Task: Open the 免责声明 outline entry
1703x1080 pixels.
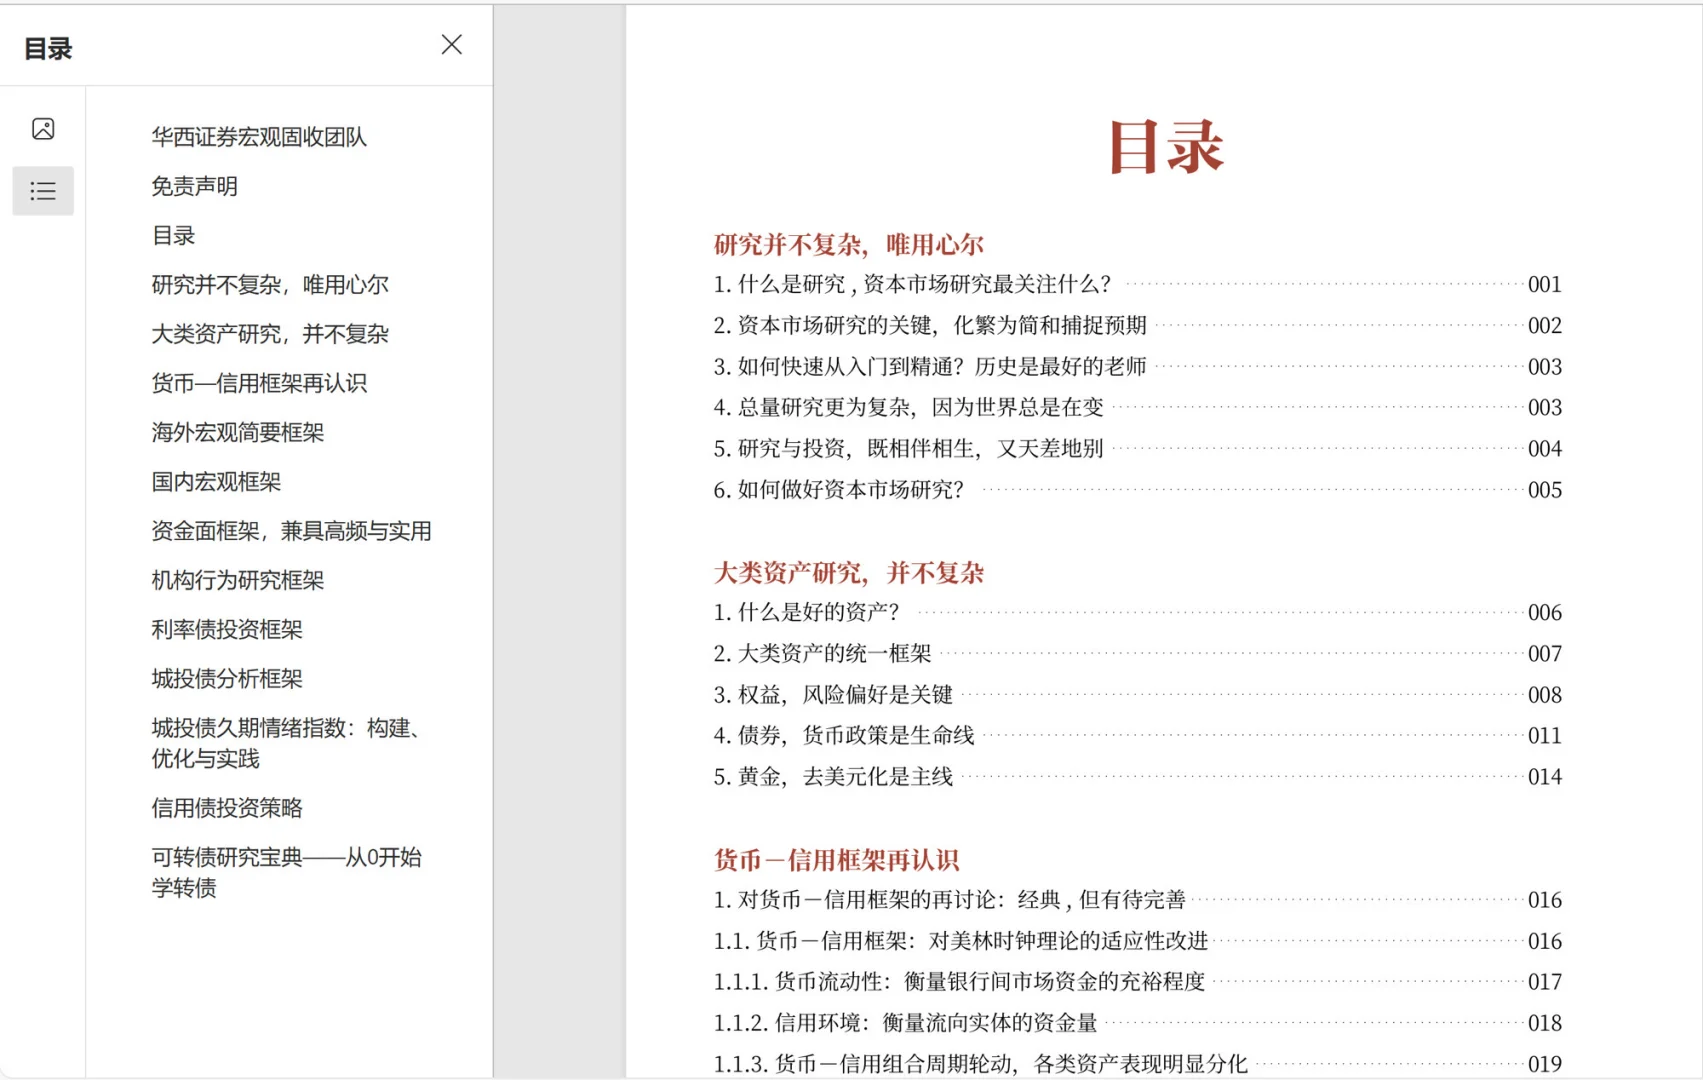Action: coord(193,186)
